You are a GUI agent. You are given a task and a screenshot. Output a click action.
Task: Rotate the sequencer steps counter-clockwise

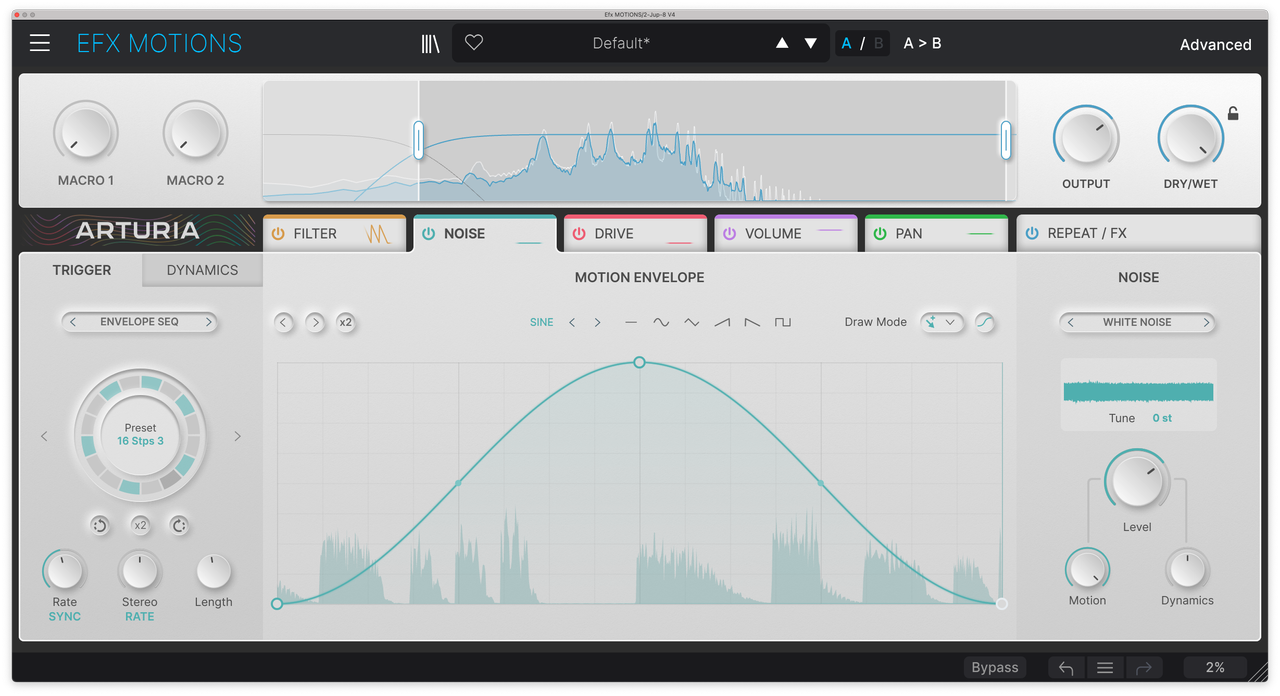click(x=99, y=525)
